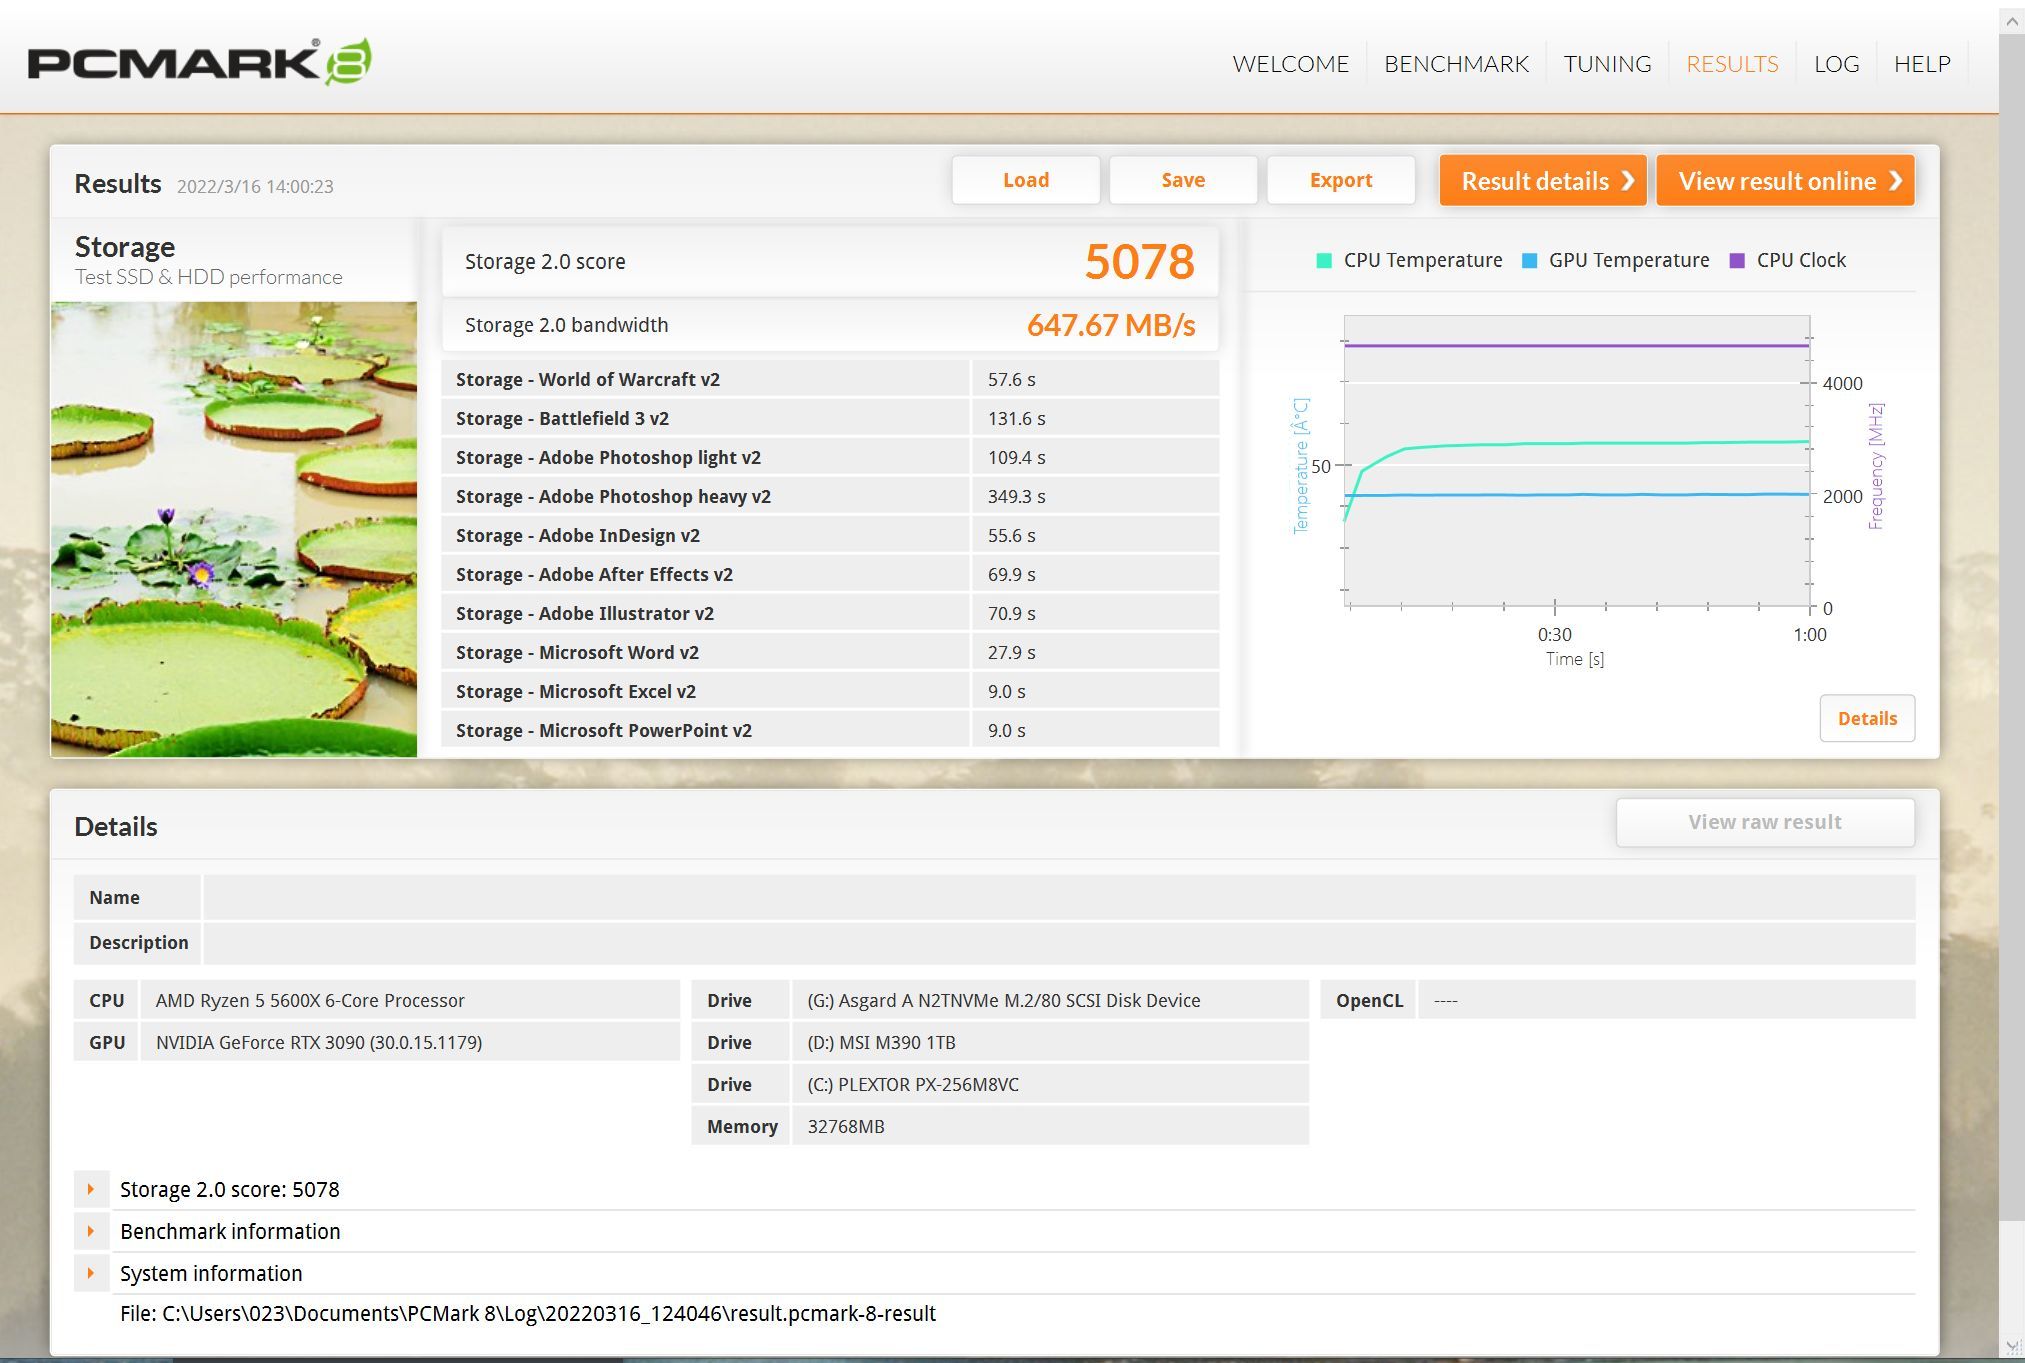Save the benchmark result
This screenshot has width=2025, height=1363.
[1183, 180]
